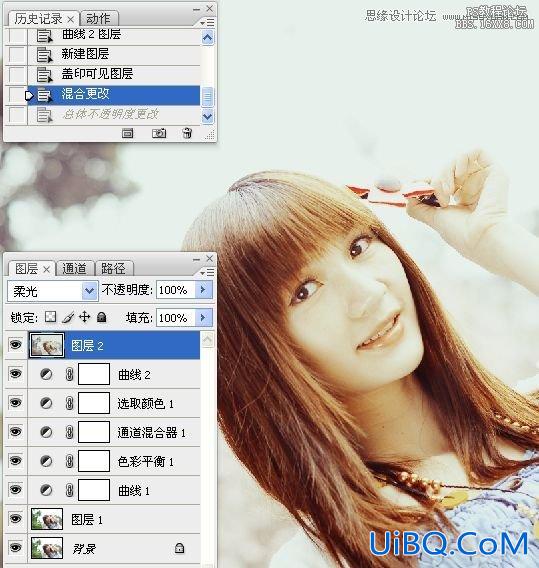The width and height of the screenshot is (539, 568).
Task: Select layer mask of 色彩平衡 1
Action: tap(94, 461)
